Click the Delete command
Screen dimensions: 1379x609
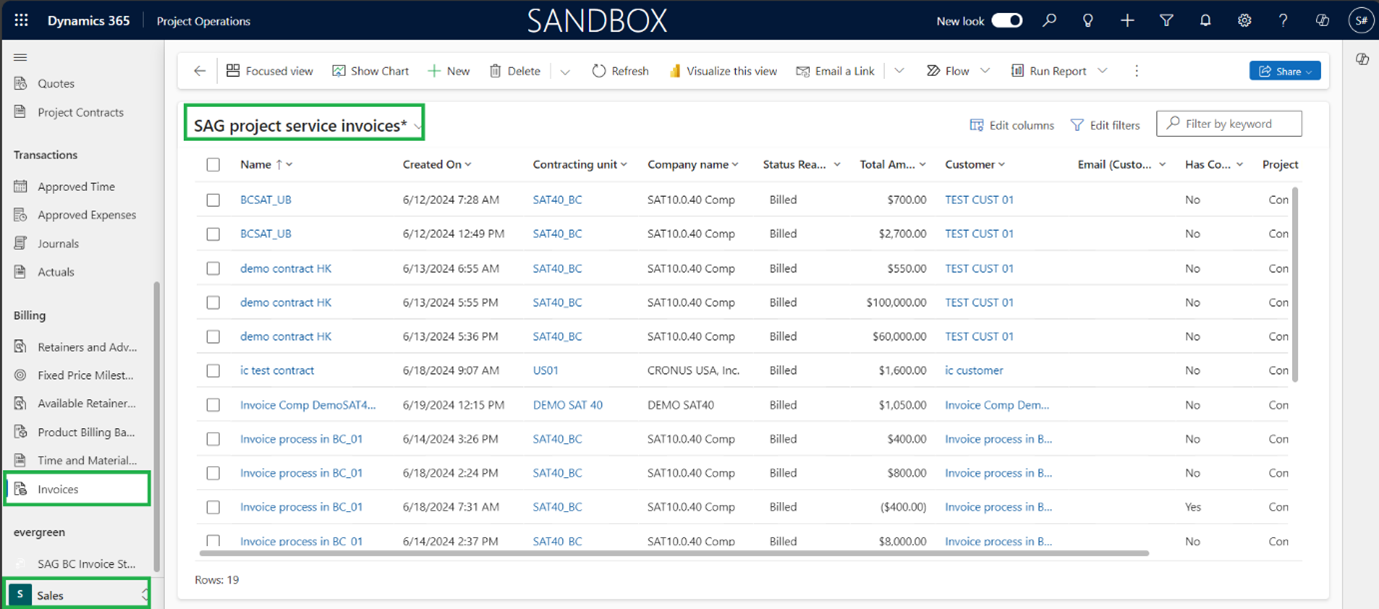pos(514,71)
